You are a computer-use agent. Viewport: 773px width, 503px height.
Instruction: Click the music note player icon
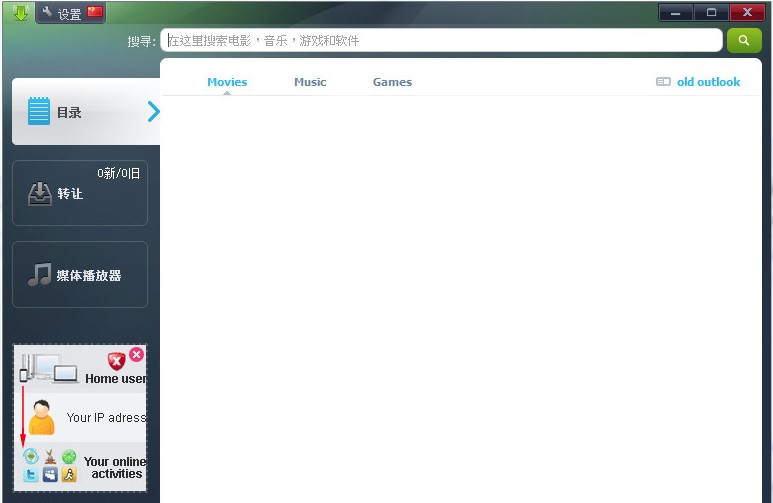[39, 274]
